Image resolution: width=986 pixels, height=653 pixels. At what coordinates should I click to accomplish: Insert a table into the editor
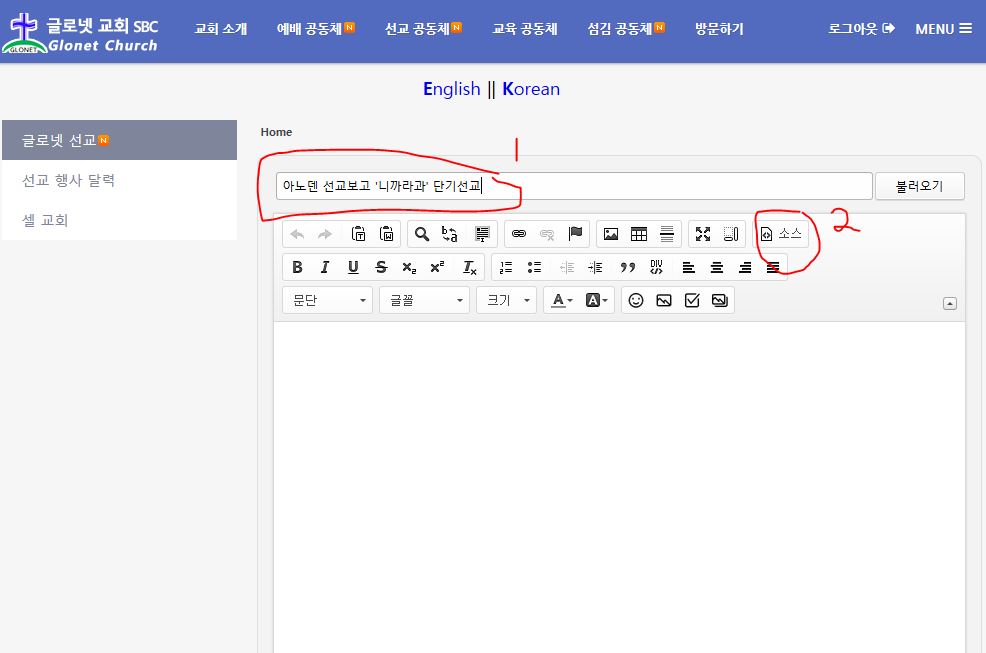pyautogui.click(x=639, y=234)
